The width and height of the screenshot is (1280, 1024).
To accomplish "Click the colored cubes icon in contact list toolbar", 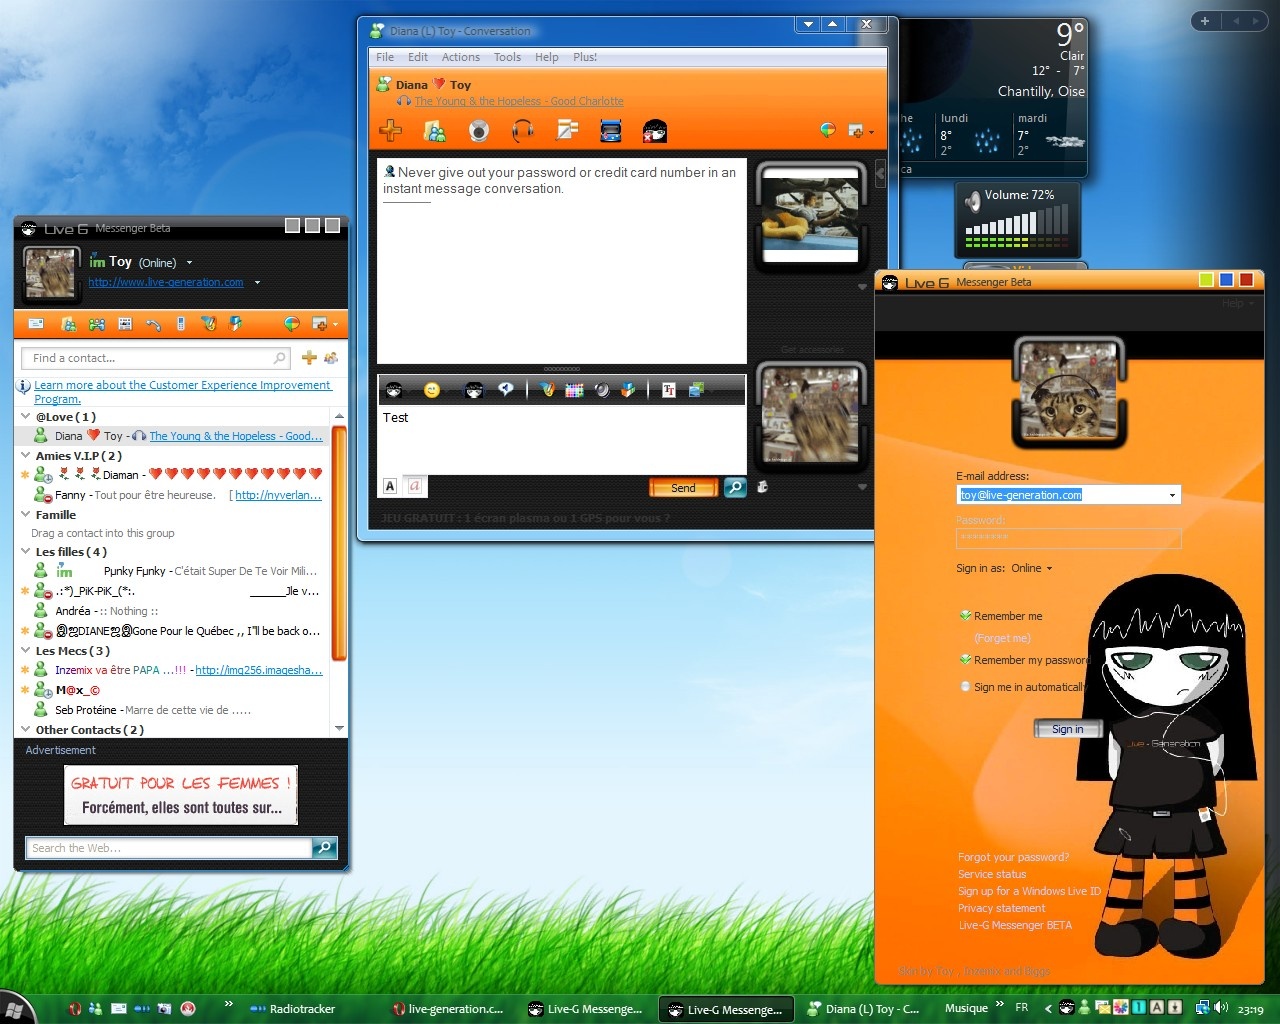I will (236, 324).
